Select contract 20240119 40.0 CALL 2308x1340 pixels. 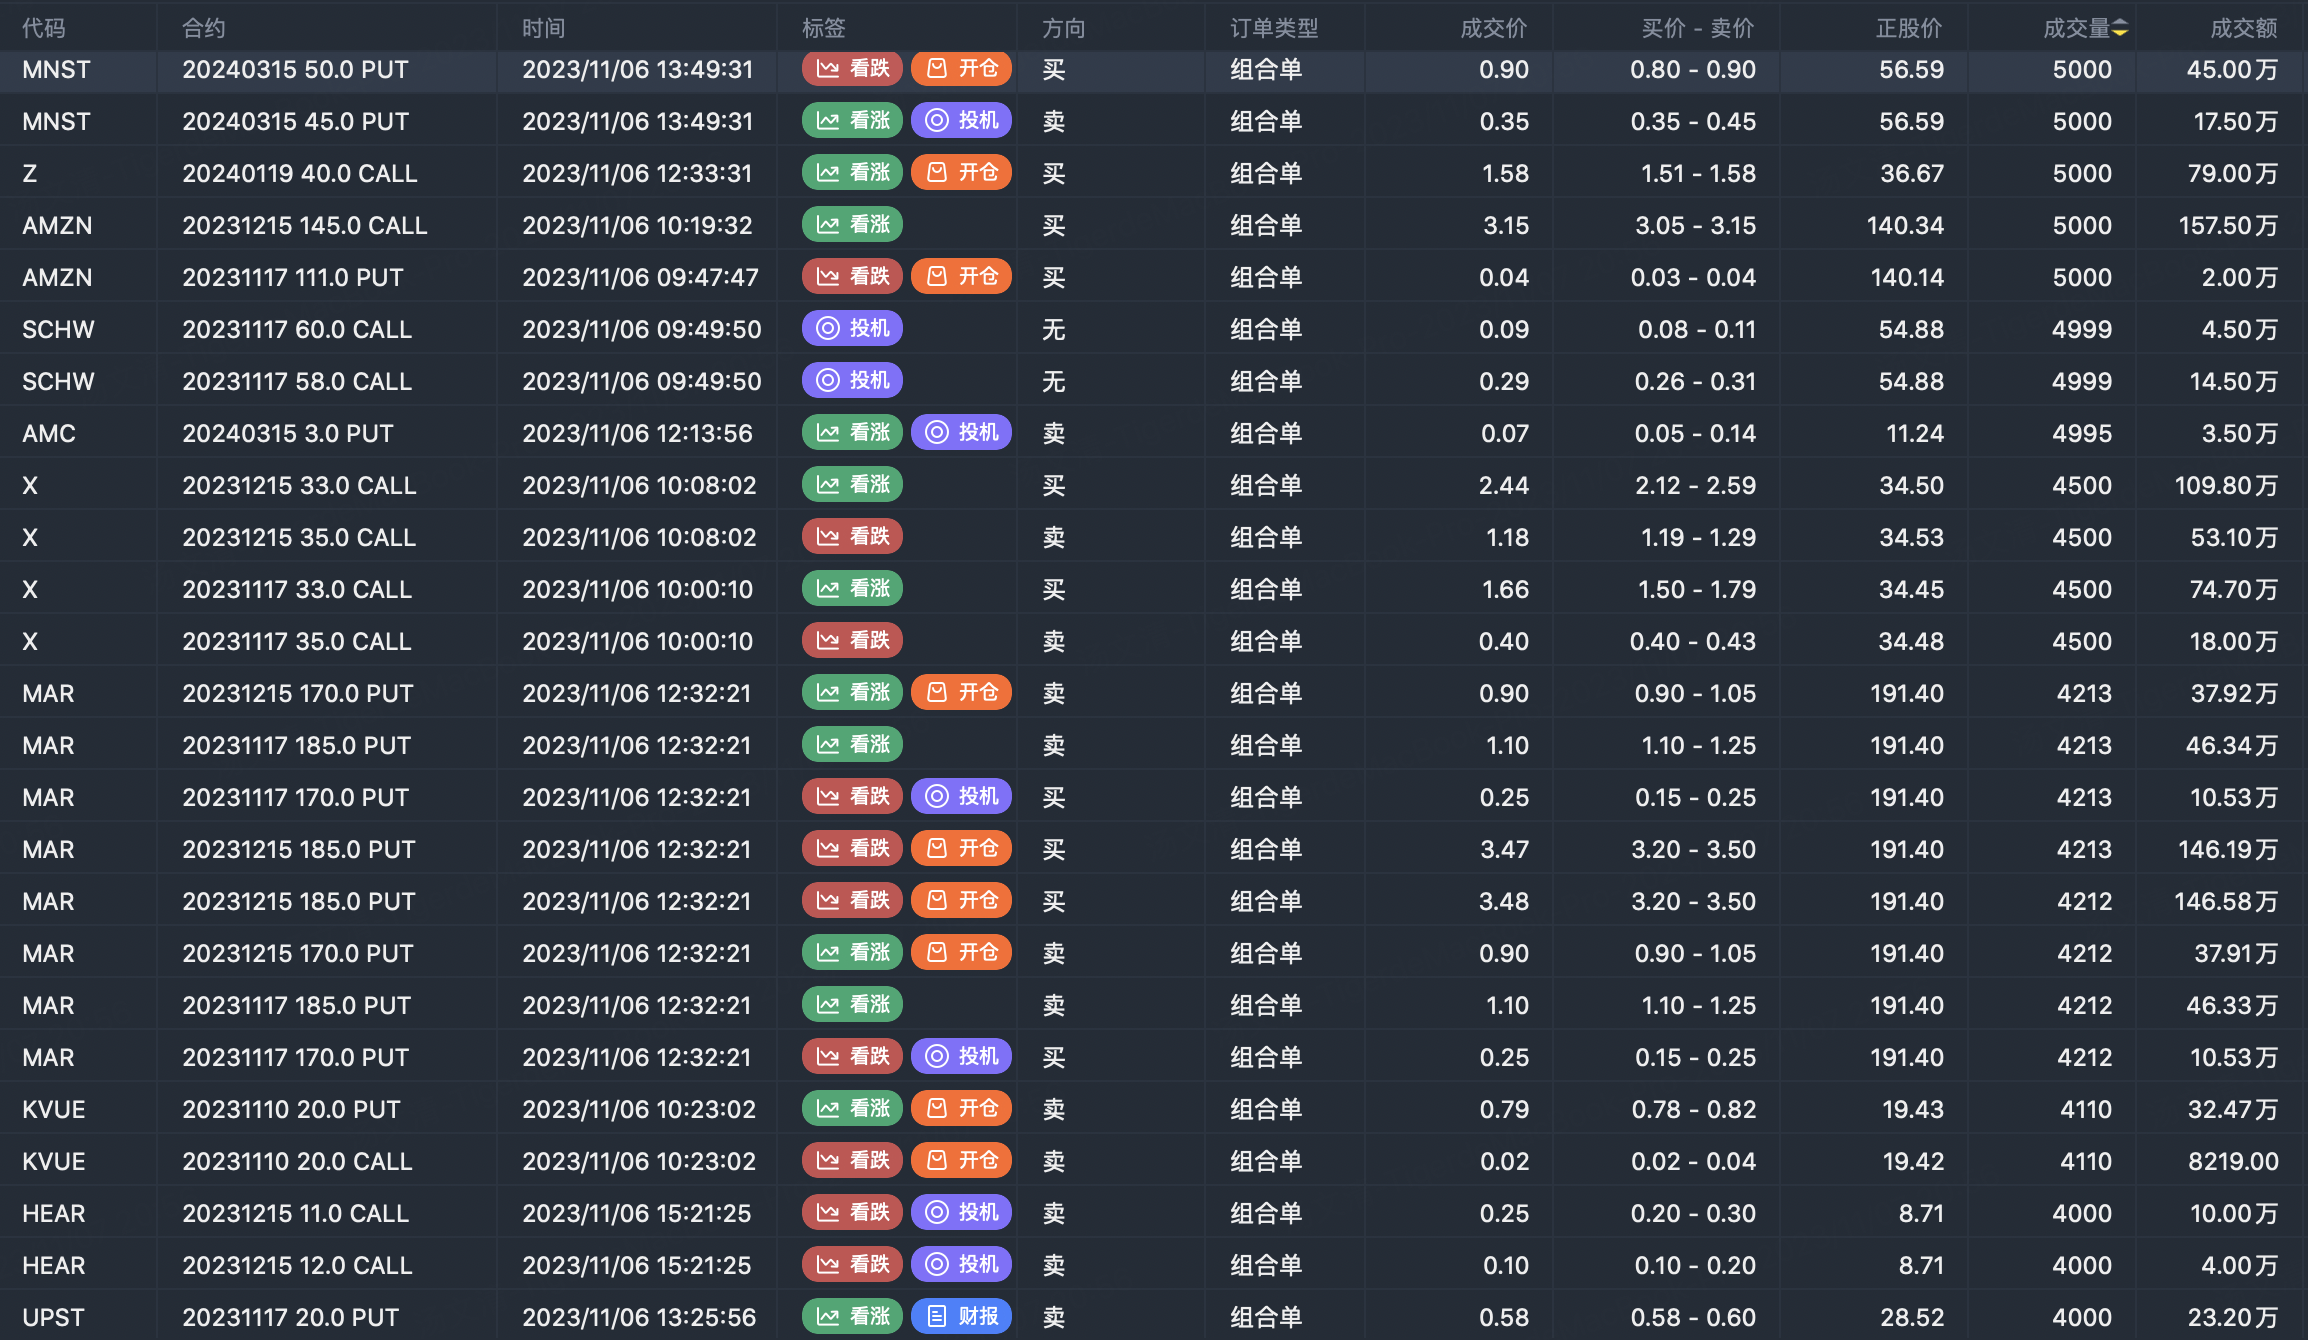point(300,173)
